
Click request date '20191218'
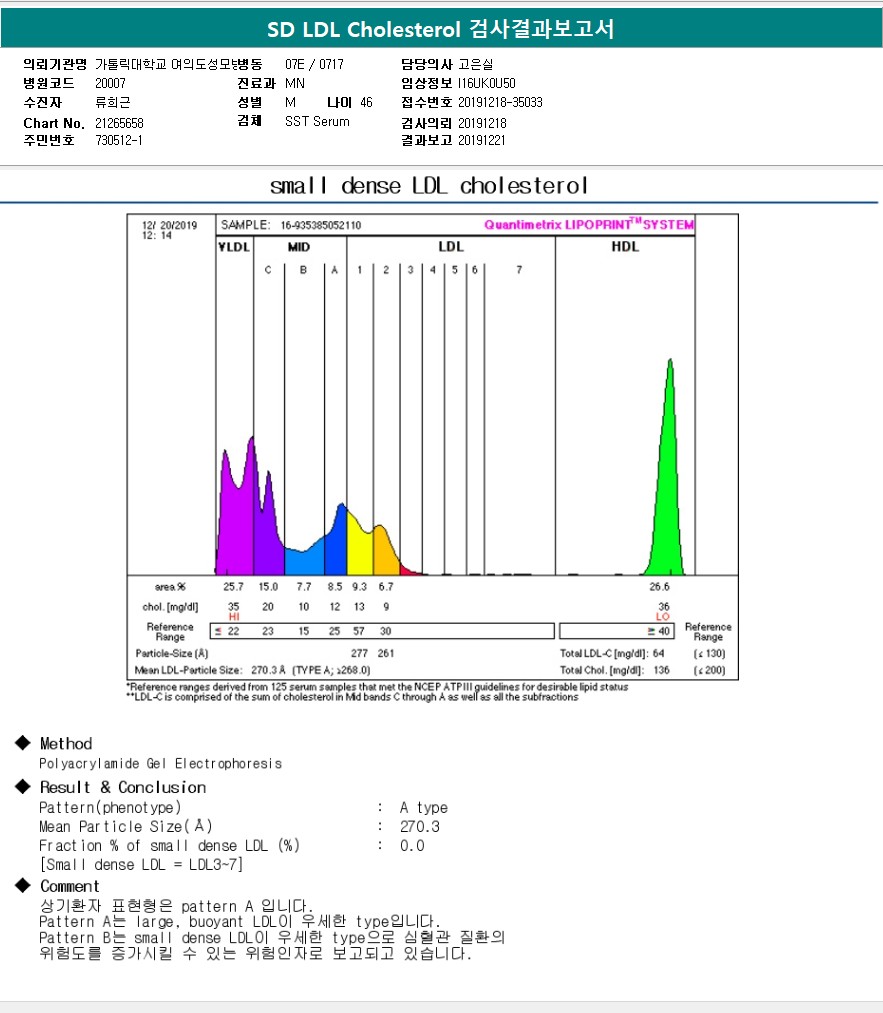(x=482, y=123)
